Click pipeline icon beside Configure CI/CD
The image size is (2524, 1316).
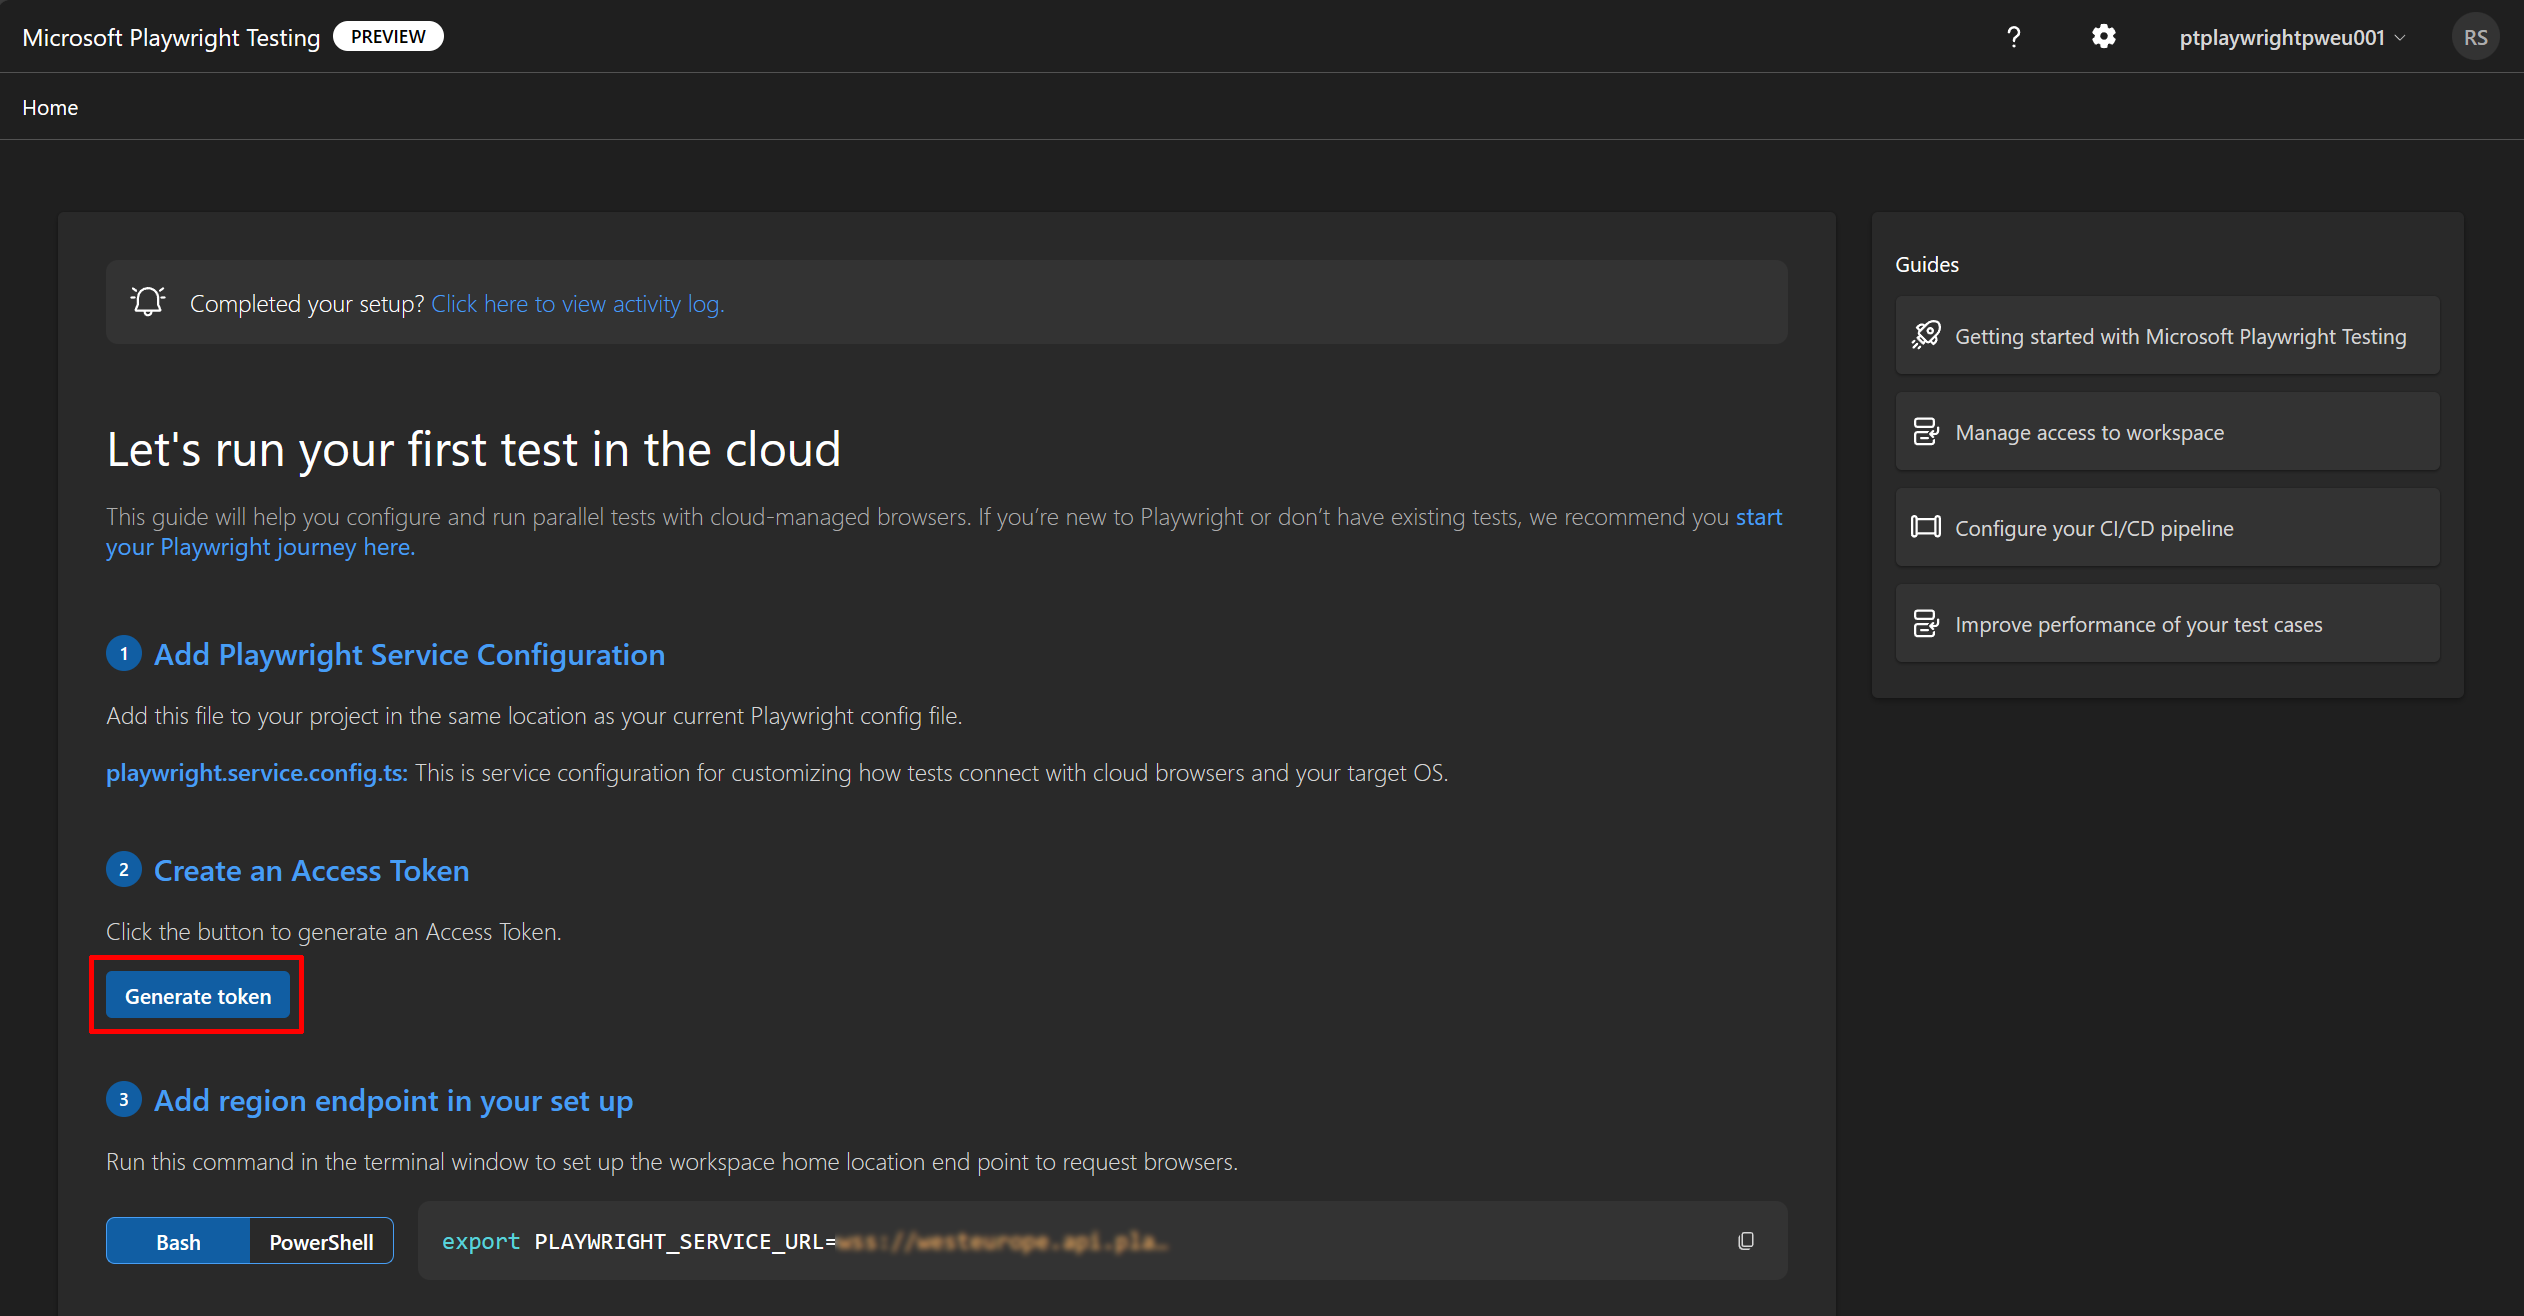(x=1925, y=527)
